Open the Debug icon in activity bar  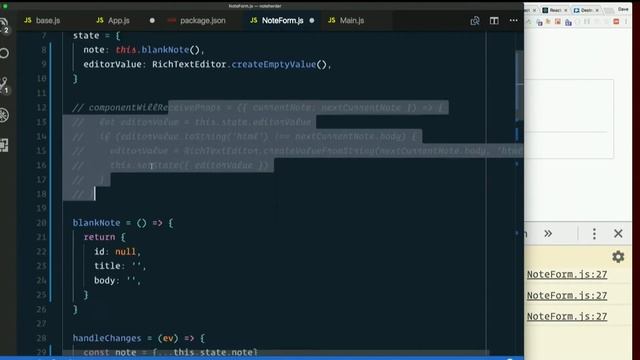tap(4, 115)
